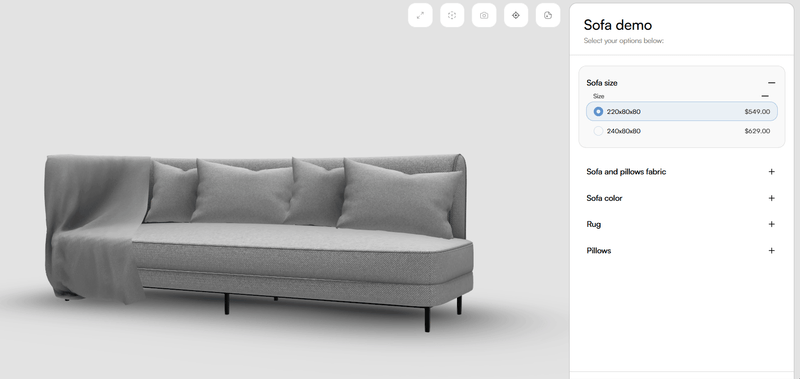Click the fullscreen expand arrows icon
800x379 pixels.
(x=420, y=15)
